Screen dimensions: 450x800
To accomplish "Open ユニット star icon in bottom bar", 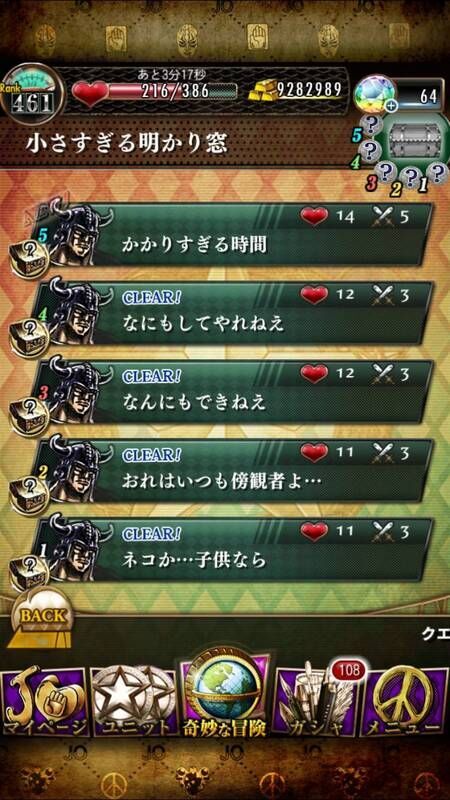I will (133, 702).
